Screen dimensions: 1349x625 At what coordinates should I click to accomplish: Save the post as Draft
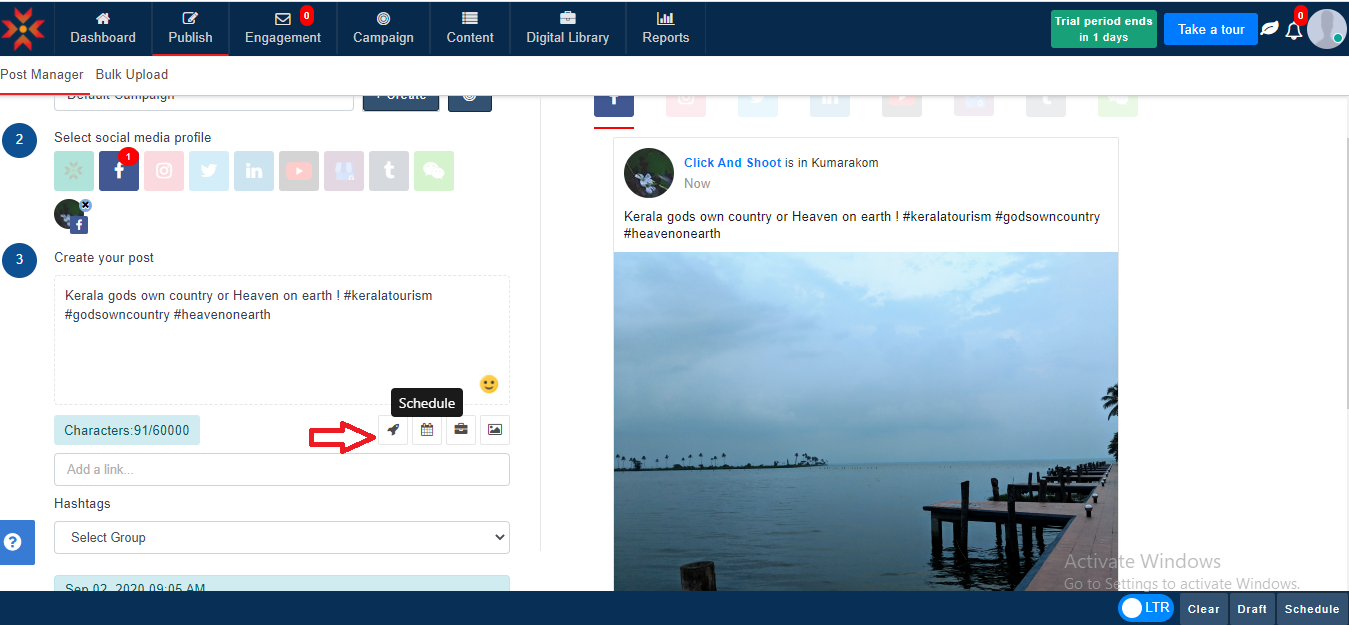[1252, 609]
